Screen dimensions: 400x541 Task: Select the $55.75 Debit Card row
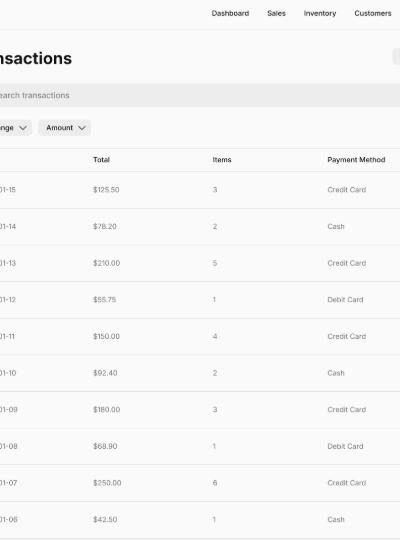point(200,300)
